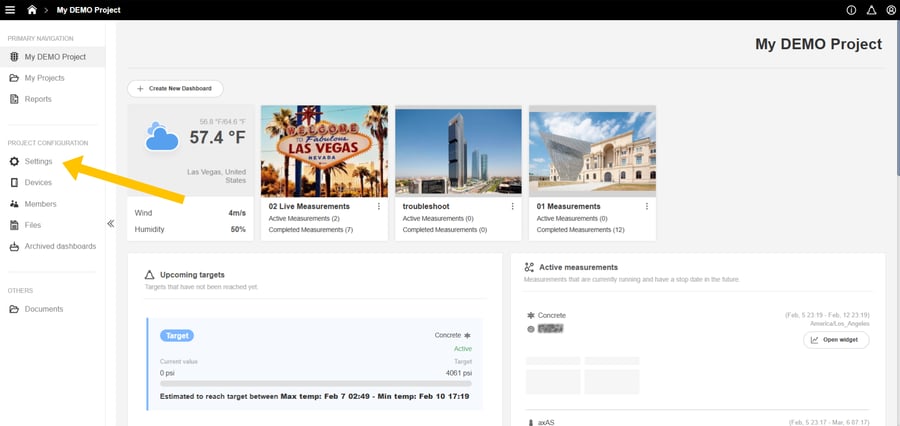Open the hamburger menu icon
The height and width of the screenshot is (426, 900).
10,10
